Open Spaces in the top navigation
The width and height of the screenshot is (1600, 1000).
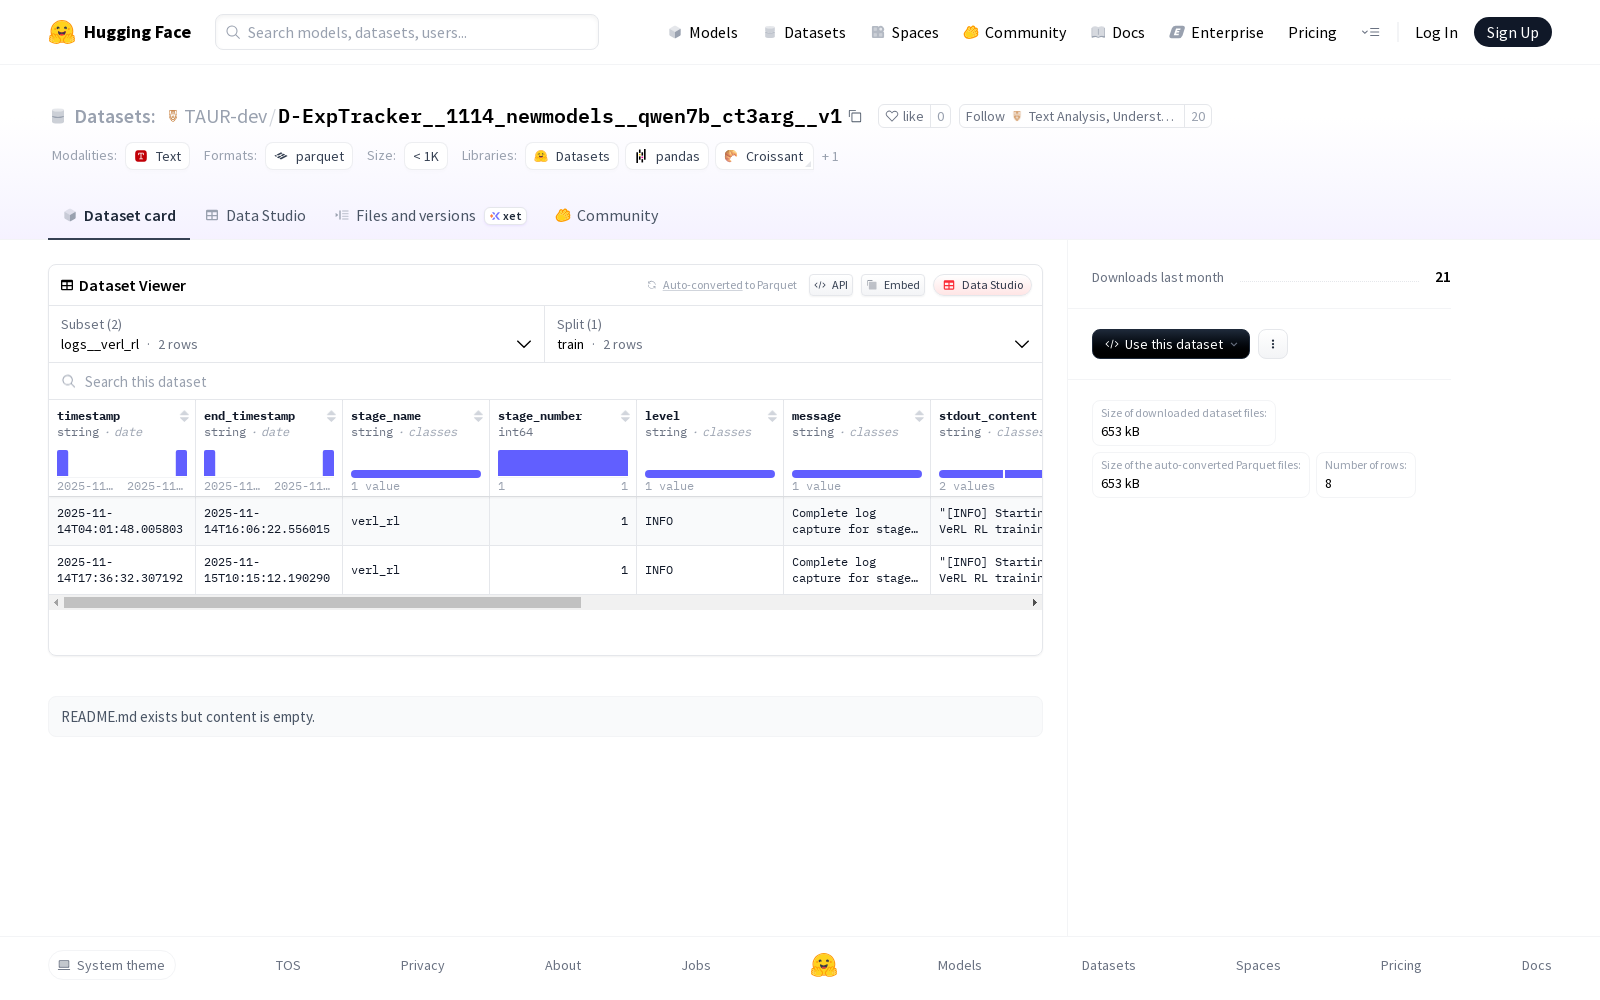click(904, 32)
